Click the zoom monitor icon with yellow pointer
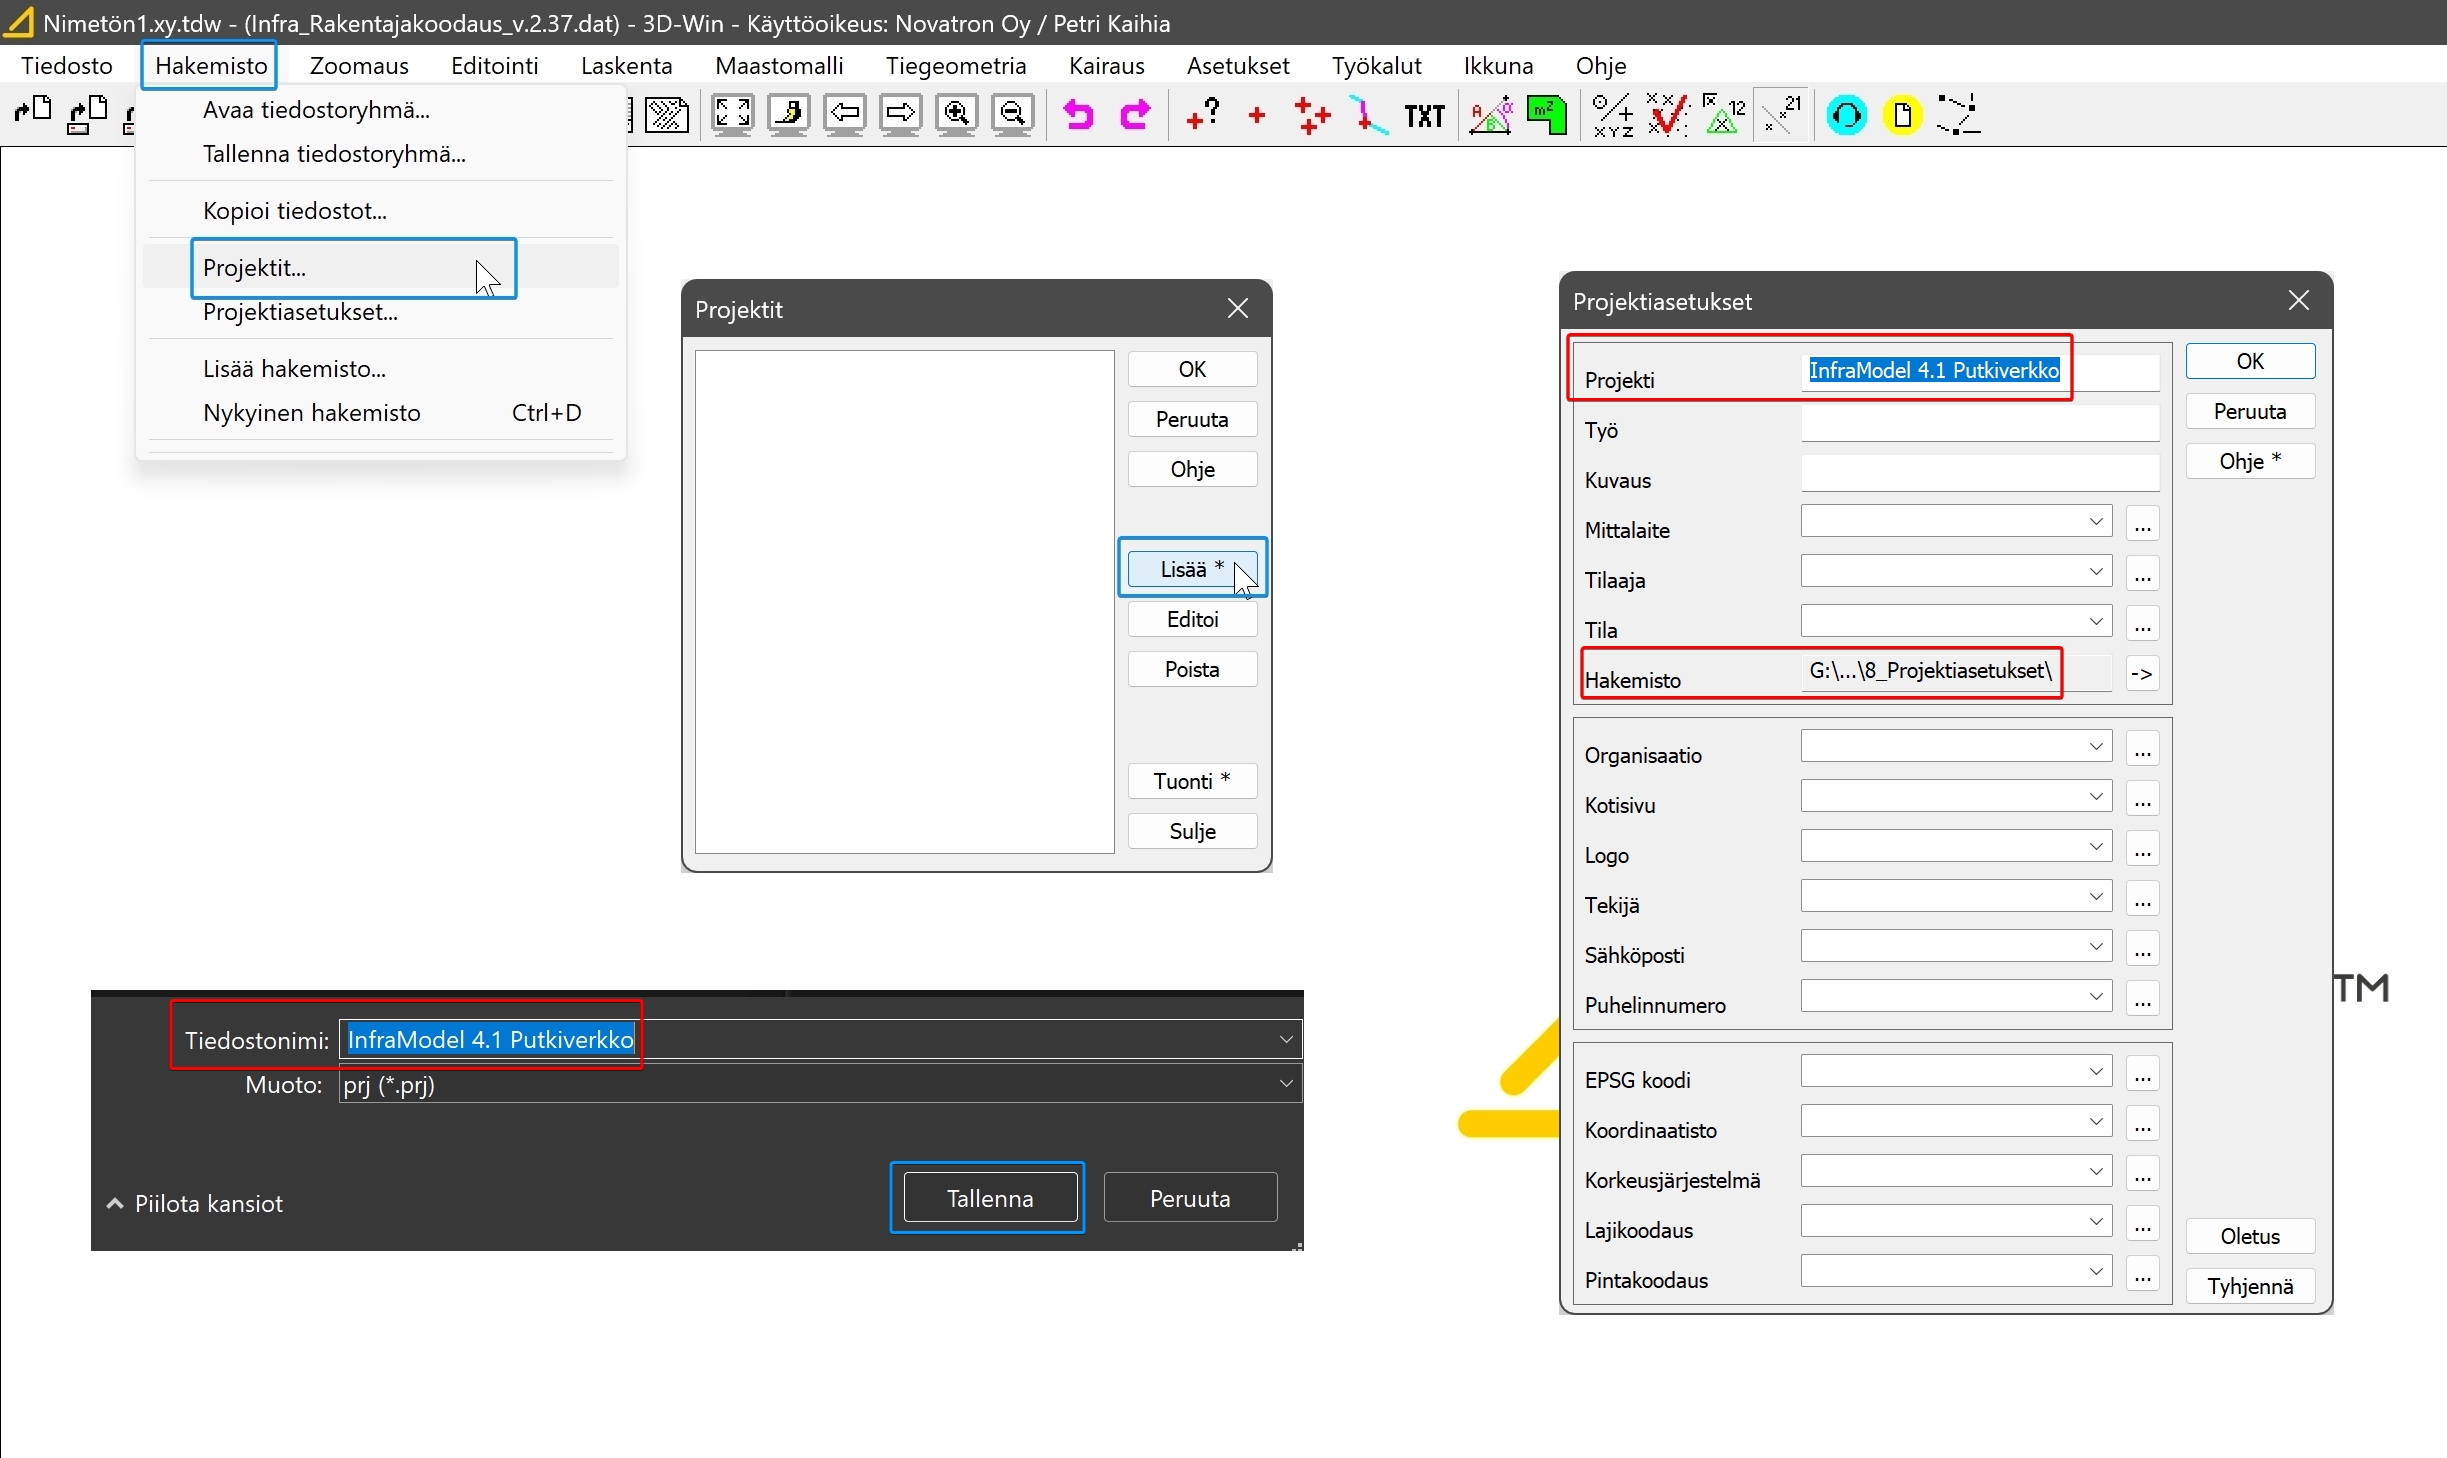The height and width of the screenshot is (1458, 2447). pyautogui.click(x=789, y=115)
